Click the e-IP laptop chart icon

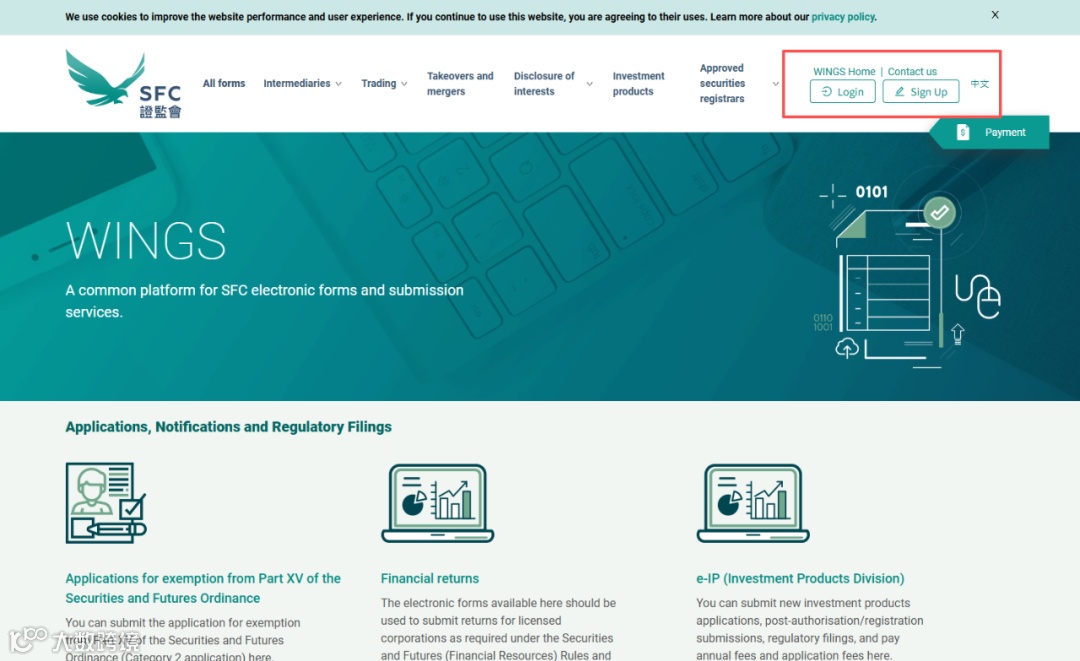coord(753,503)
